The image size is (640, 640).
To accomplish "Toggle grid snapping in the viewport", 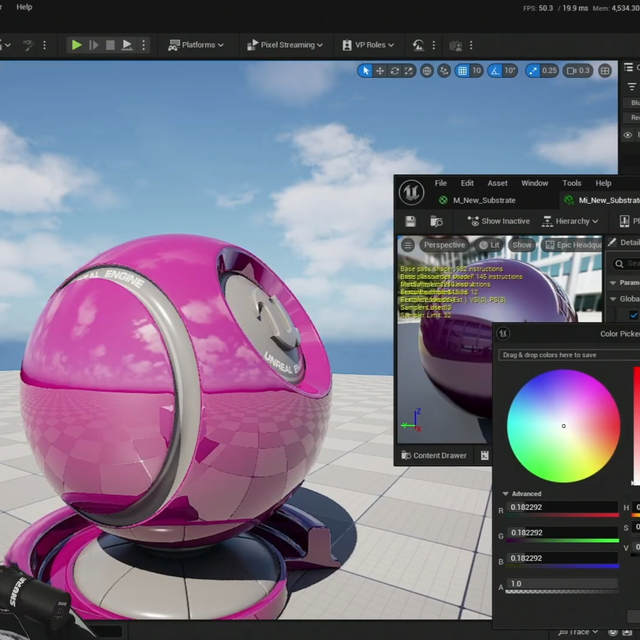I will point(462,71).
